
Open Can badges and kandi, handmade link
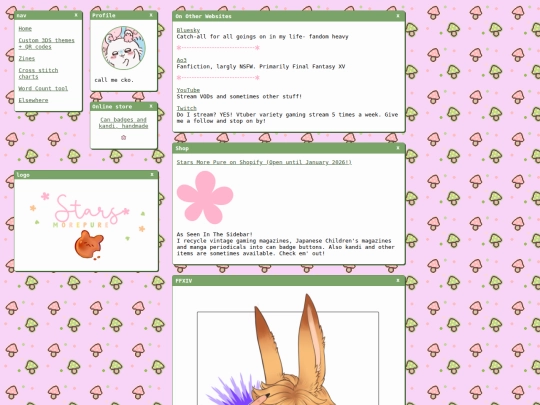[x=123, y=123]
